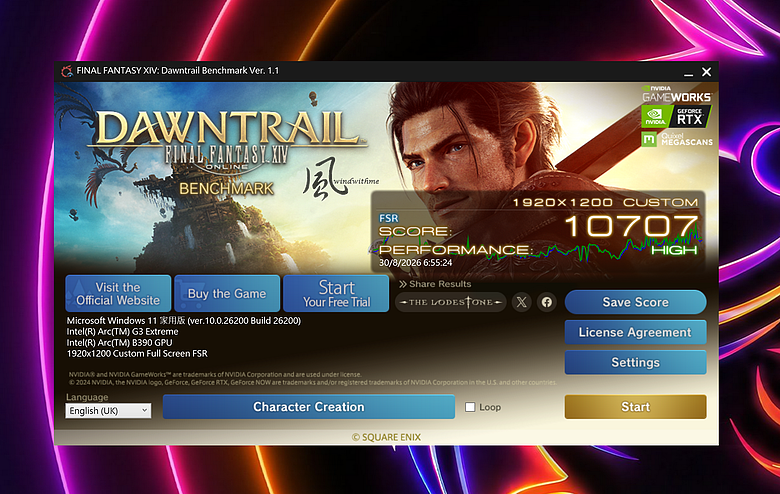This screenshot has width=780, height=494.
Task: Click 1920x1200 Custom Full Screen FSR line
Action: click(x=137, y=353)
